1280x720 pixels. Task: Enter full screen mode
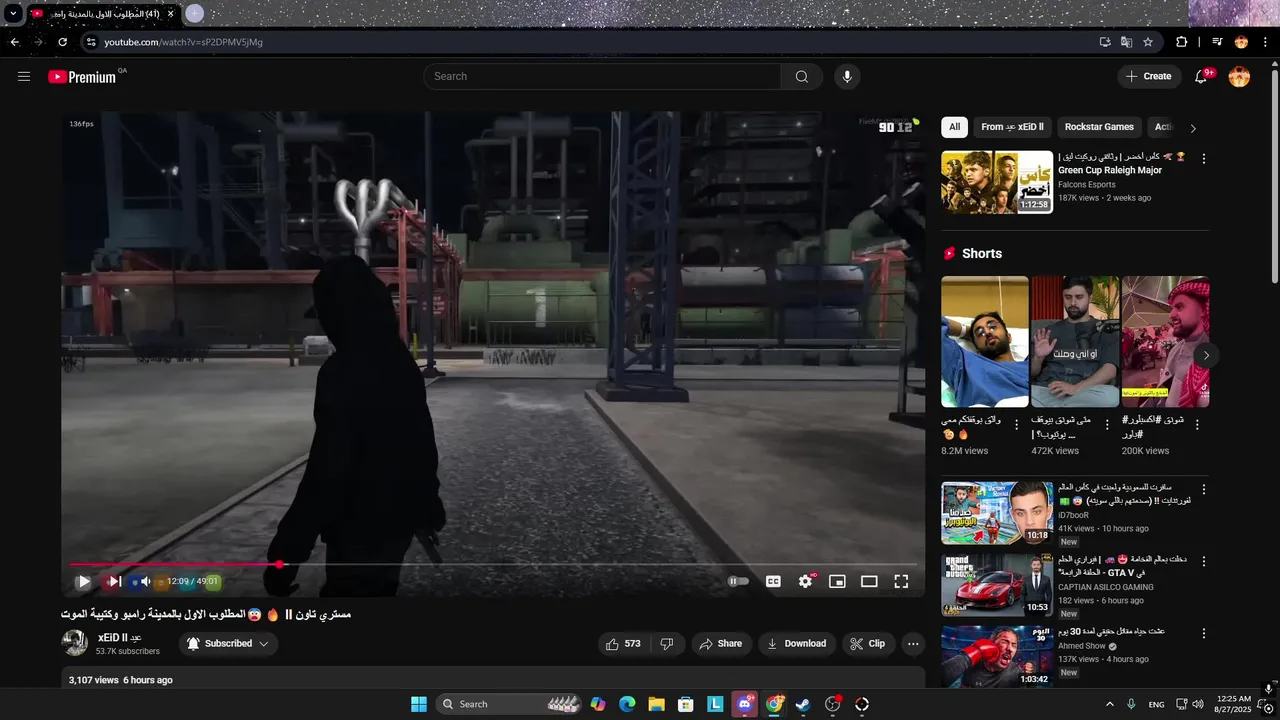tap(901, 581)
